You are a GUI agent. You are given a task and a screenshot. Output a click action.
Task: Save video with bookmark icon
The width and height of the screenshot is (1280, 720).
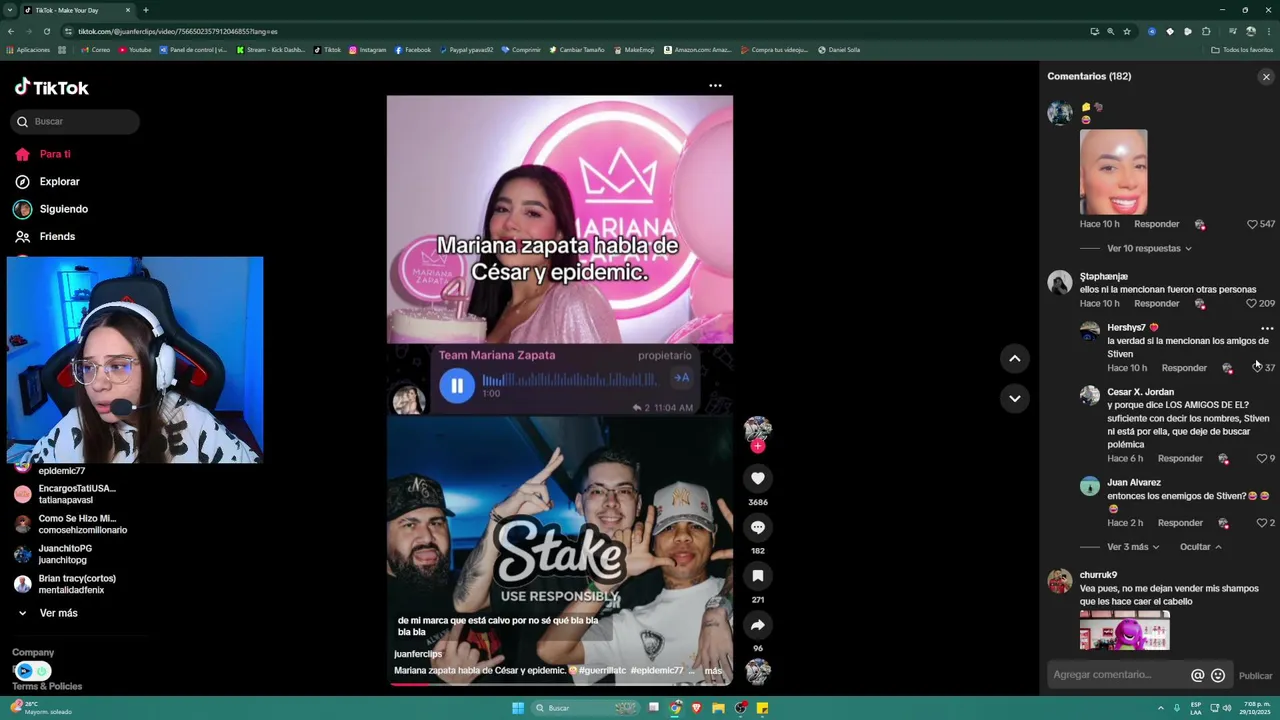point(758,576)
